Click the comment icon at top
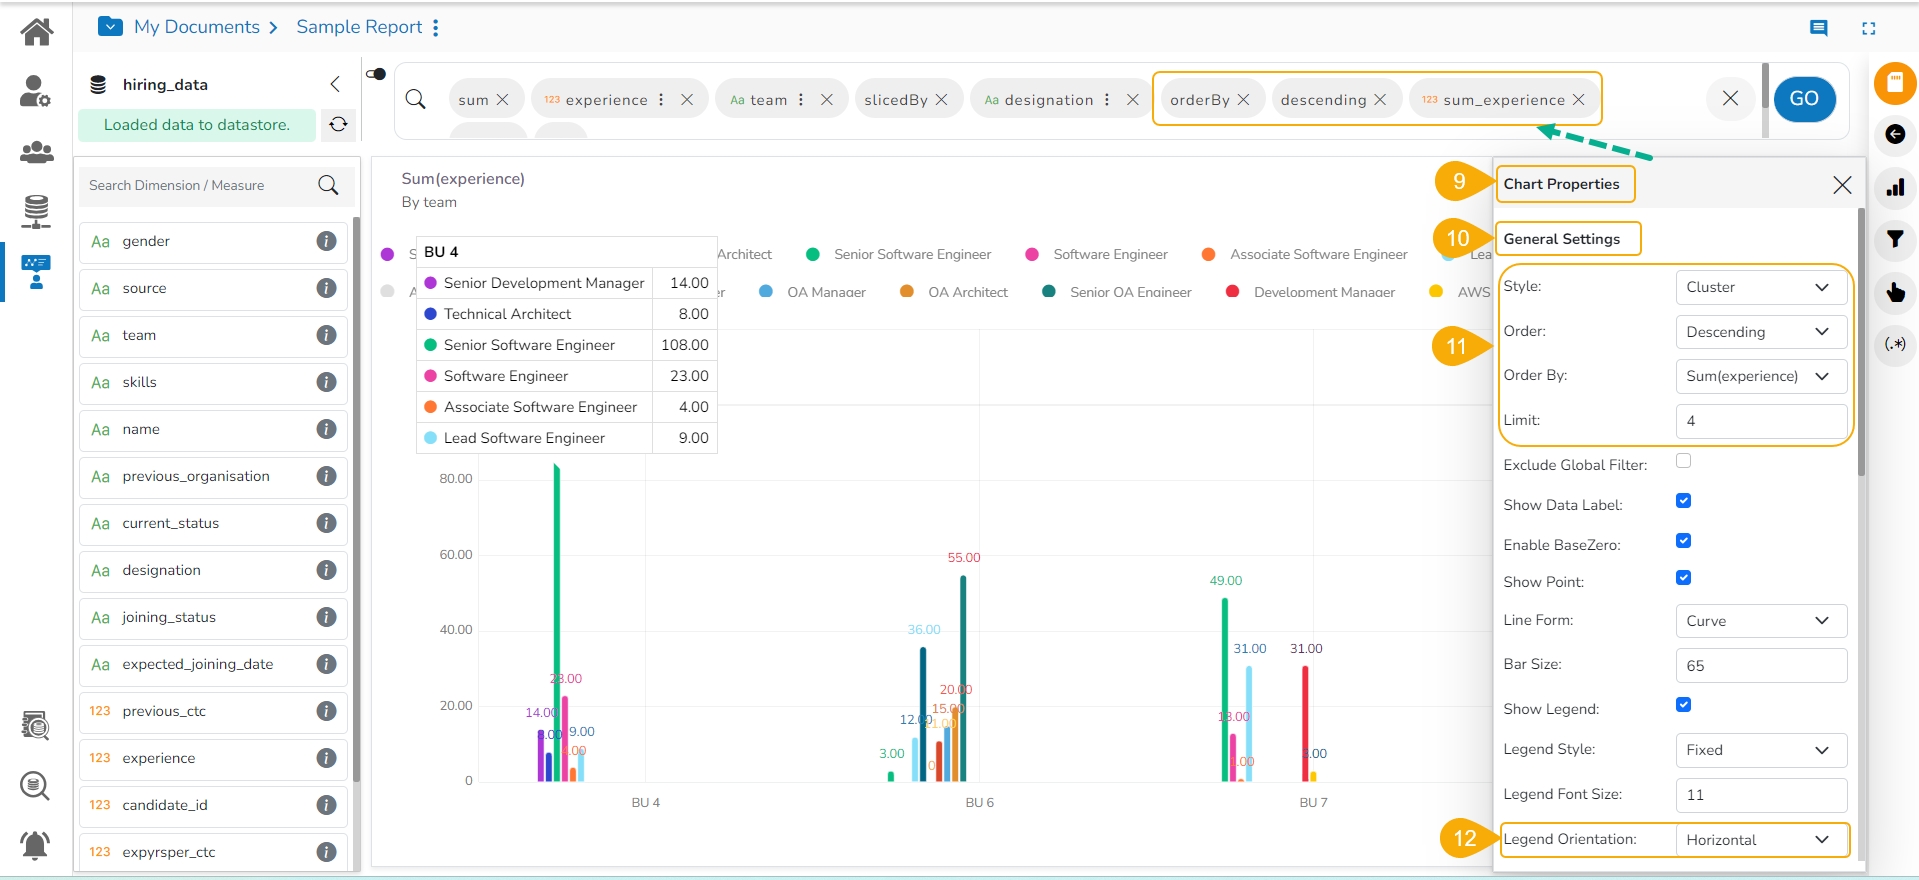The image size is (1919, 880). 1818,28
